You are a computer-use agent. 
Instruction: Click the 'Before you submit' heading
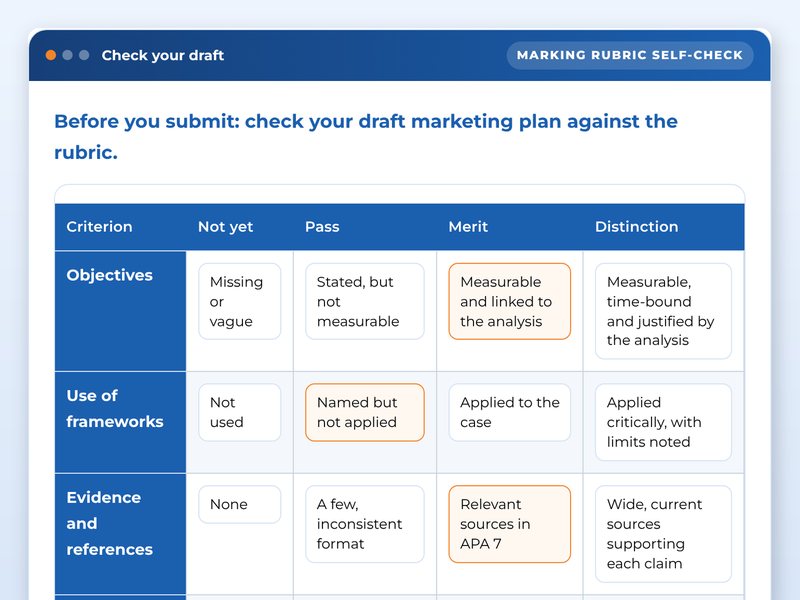click(366, 136)
